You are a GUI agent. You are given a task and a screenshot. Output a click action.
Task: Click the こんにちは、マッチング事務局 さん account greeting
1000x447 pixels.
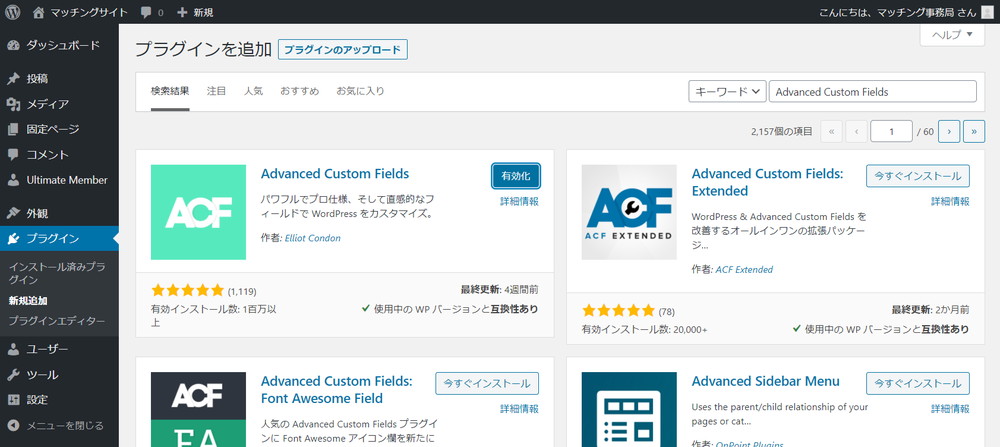pyautogui.click(x=897, y=12)
